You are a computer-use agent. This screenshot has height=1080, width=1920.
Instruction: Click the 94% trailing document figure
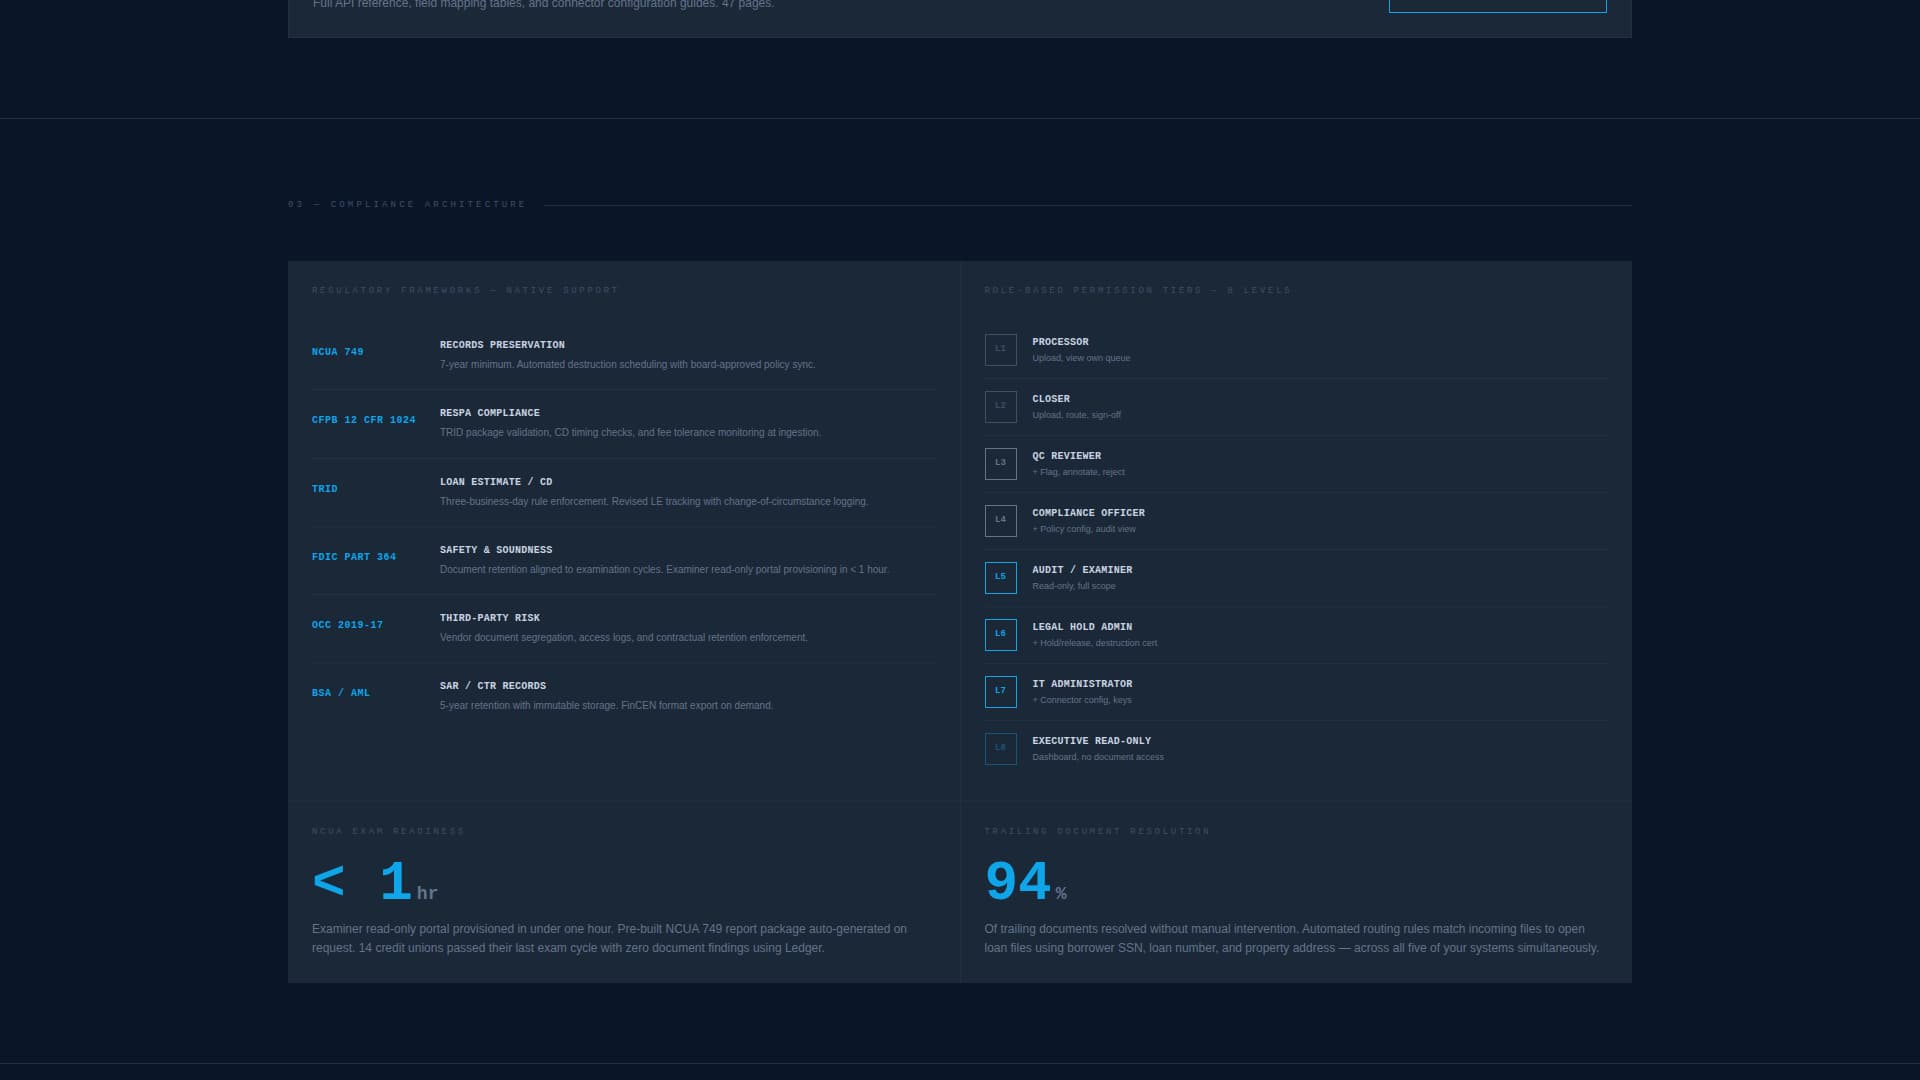pyautogui.click(x=1026, y=882)
